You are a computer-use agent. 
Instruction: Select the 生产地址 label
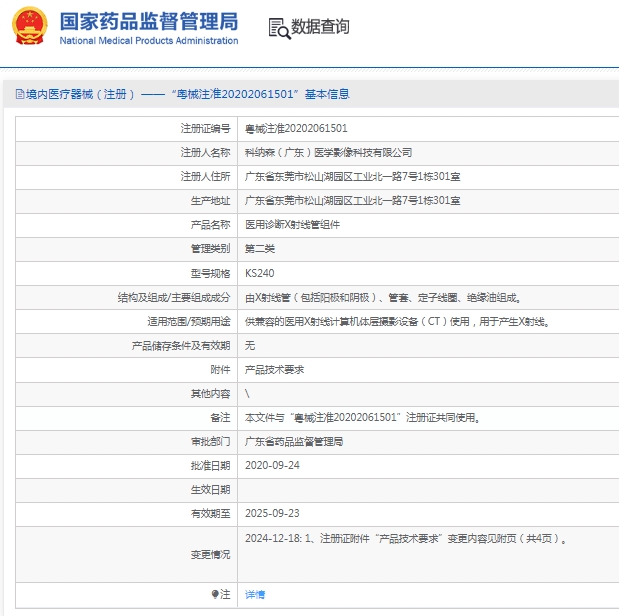point(210,201)
